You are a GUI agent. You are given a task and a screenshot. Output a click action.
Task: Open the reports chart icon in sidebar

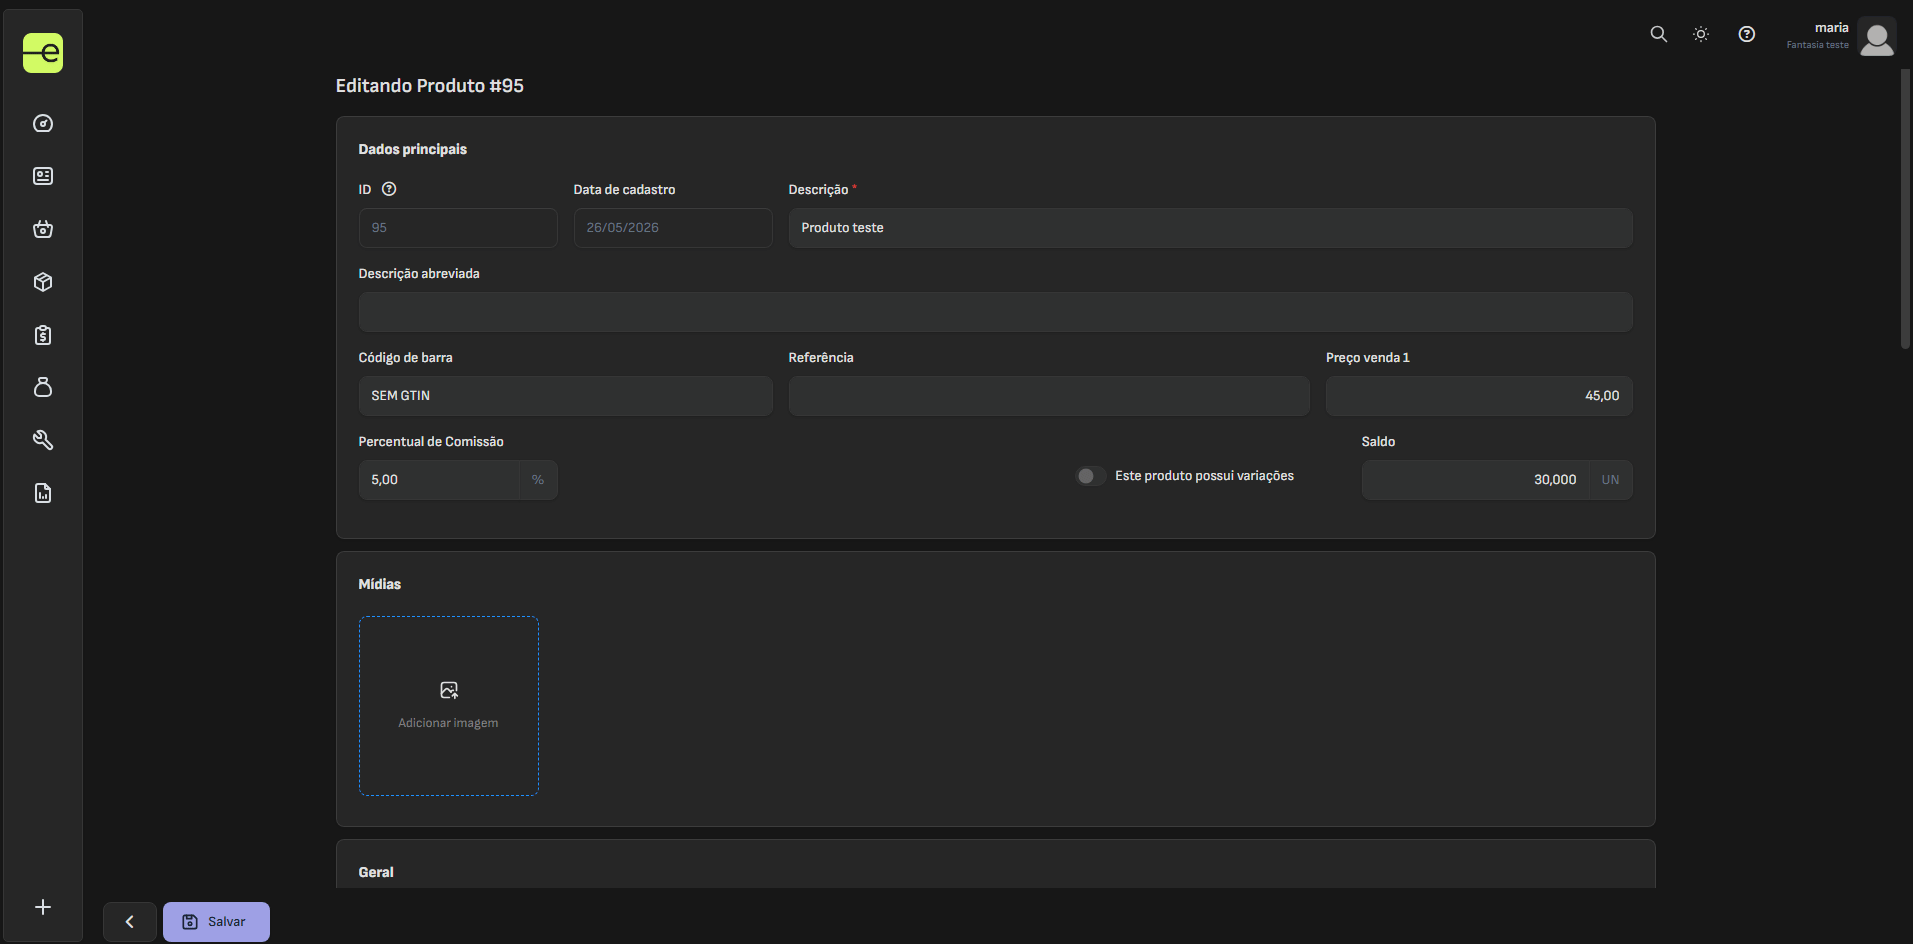tap(43, 493)
